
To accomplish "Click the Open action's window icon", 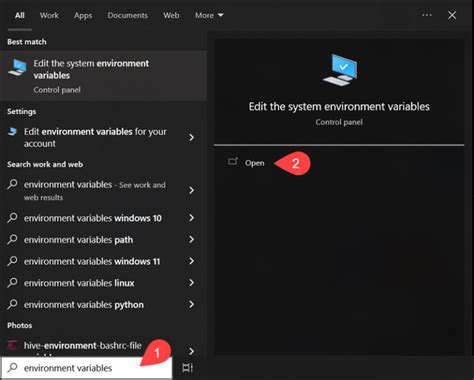I will point(233,162).
